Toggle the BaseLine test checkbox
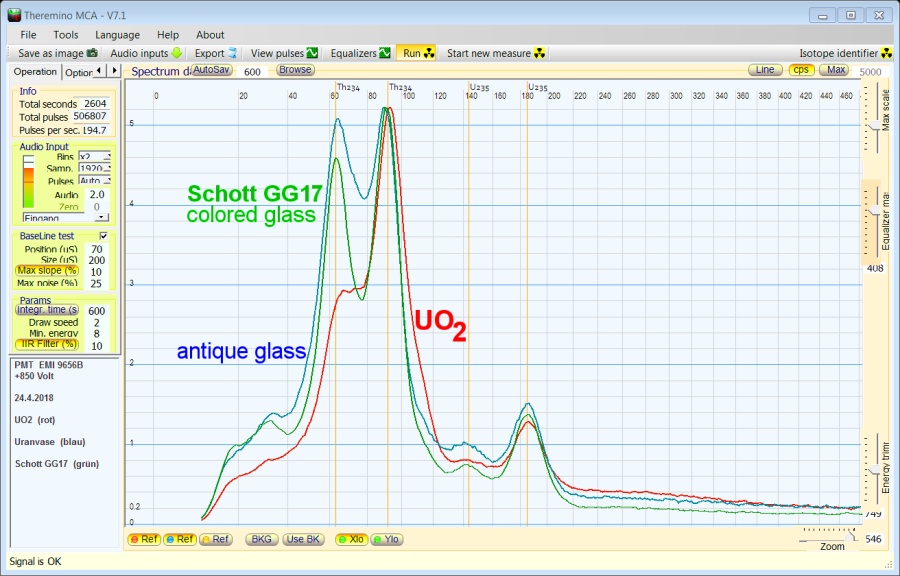This screenshot has width=900, height=576. pos(103,236)
